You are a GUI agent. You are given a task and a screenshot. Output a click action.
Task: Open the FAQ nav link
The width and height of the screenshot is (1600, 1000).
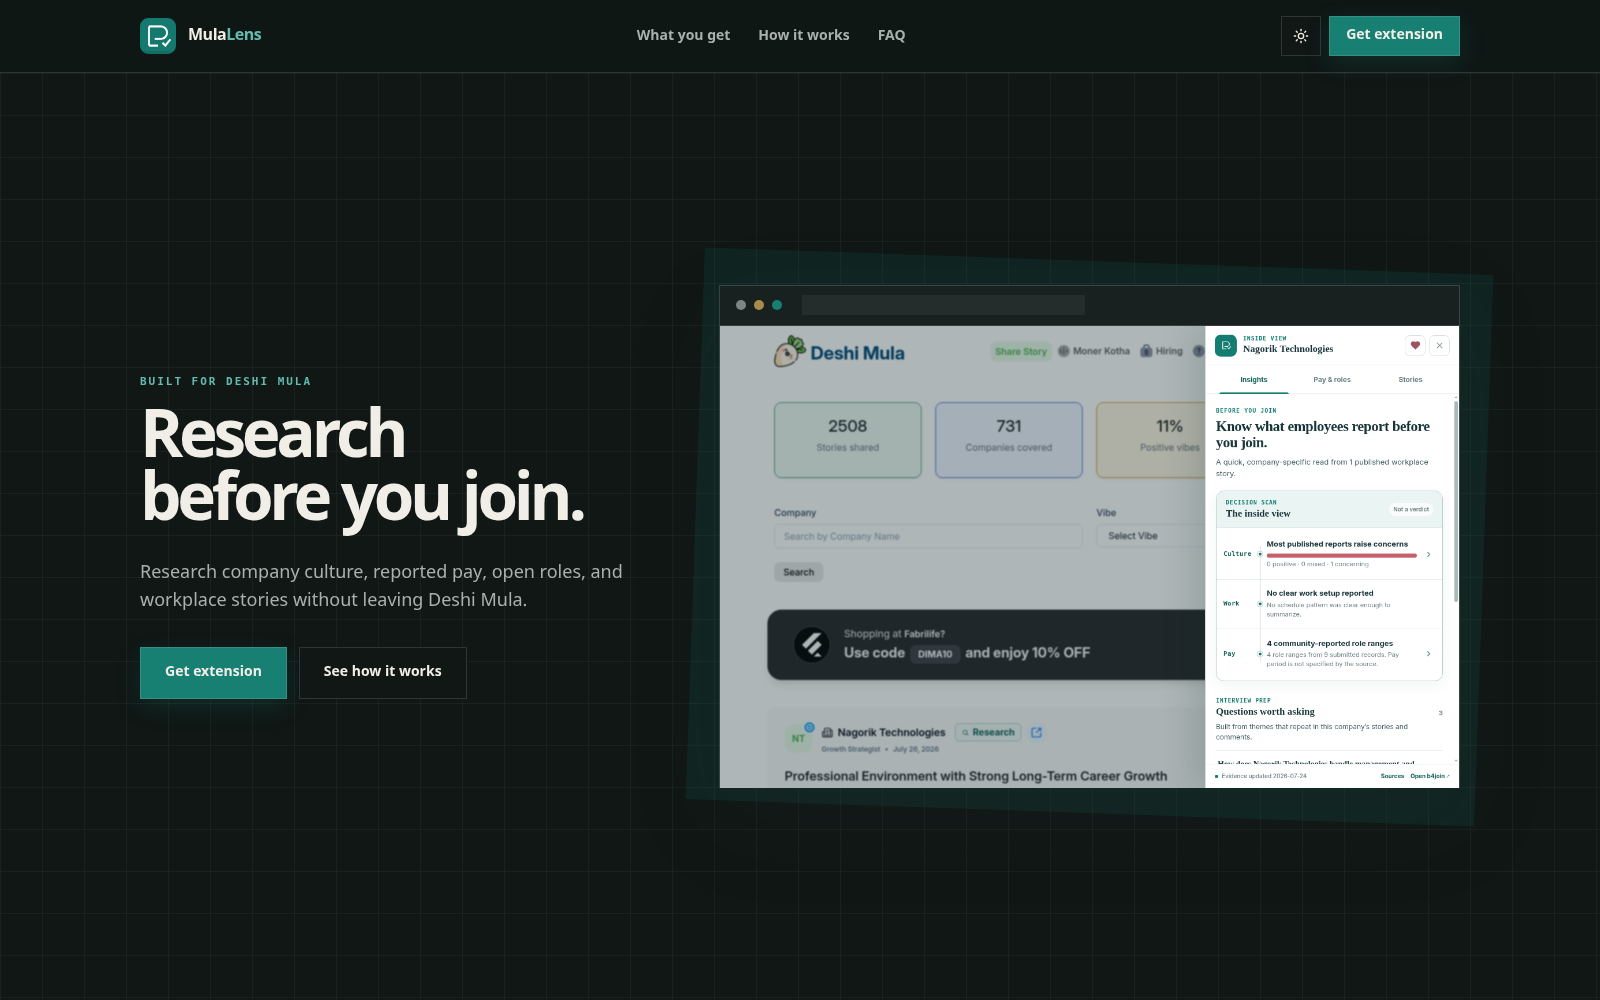click(891, 35)
